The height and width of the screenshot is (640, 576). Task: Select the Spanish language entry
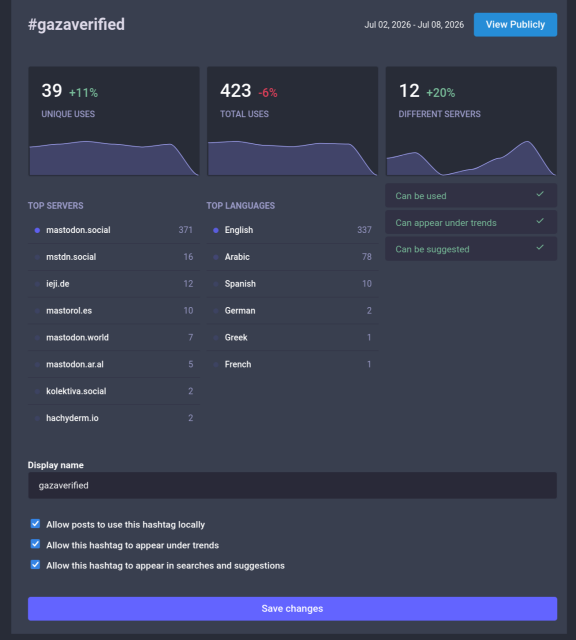(x=292, y=284)
